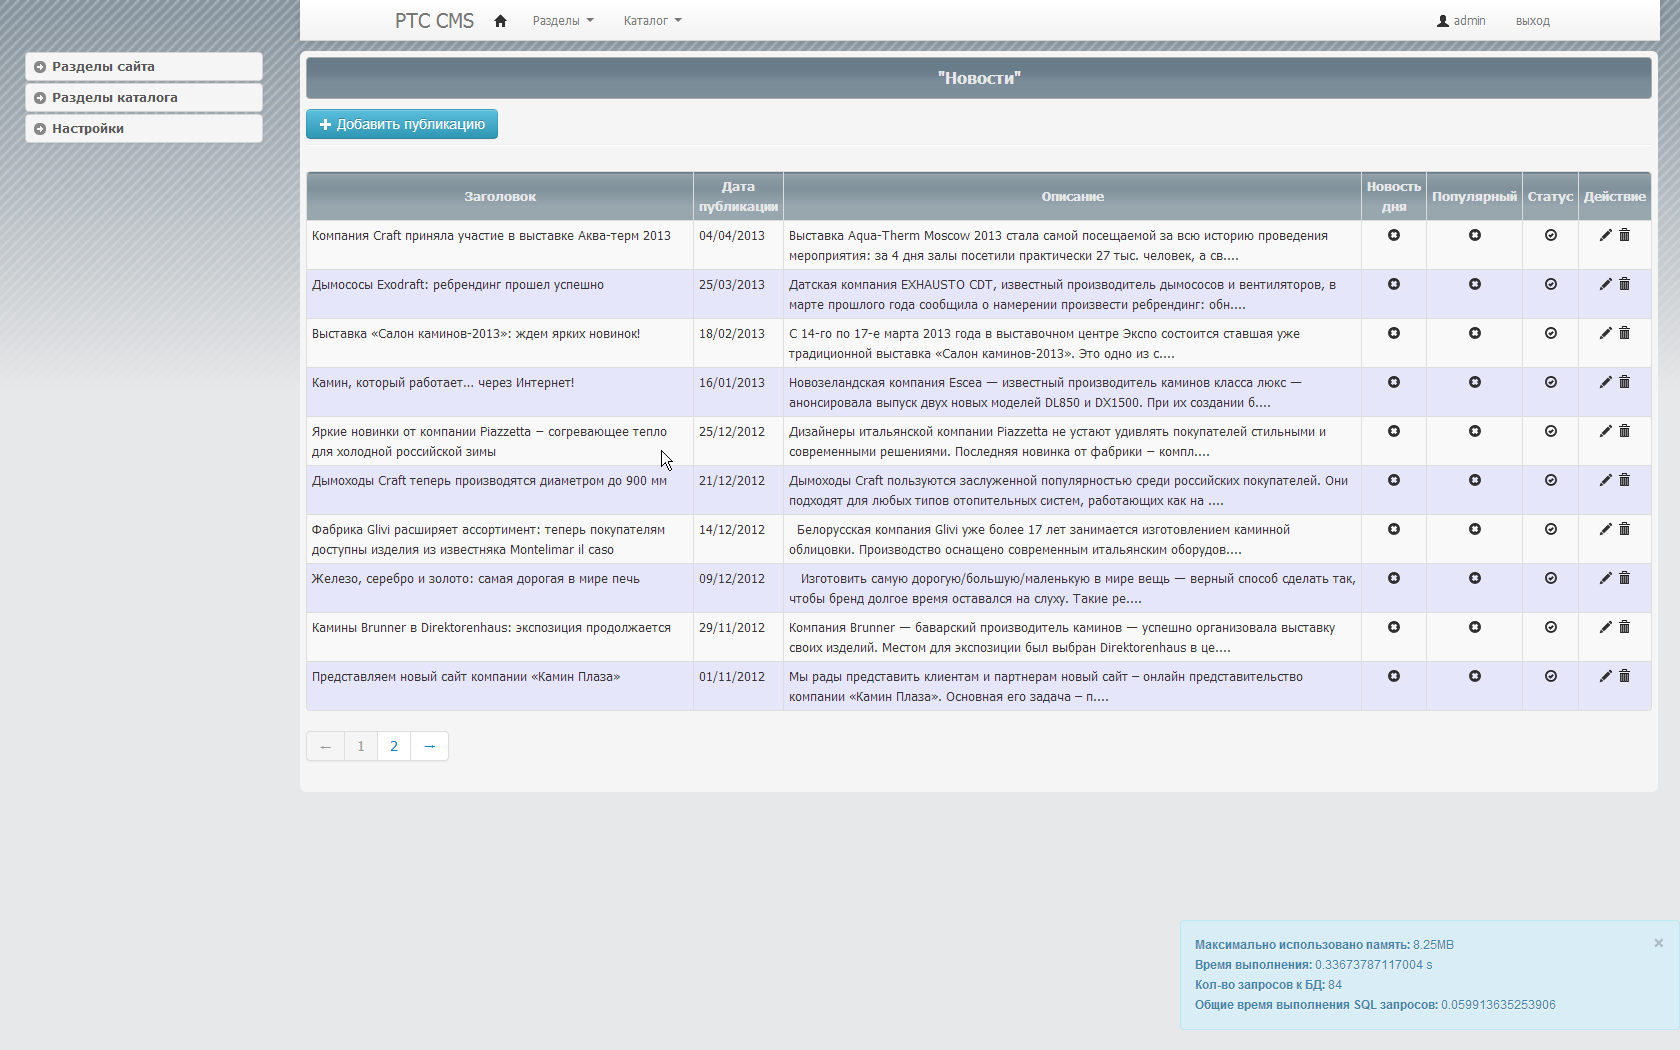Edit the Дымососы Exodraft news item
Screen dimensions: 1680x1050
point(1605,284)
